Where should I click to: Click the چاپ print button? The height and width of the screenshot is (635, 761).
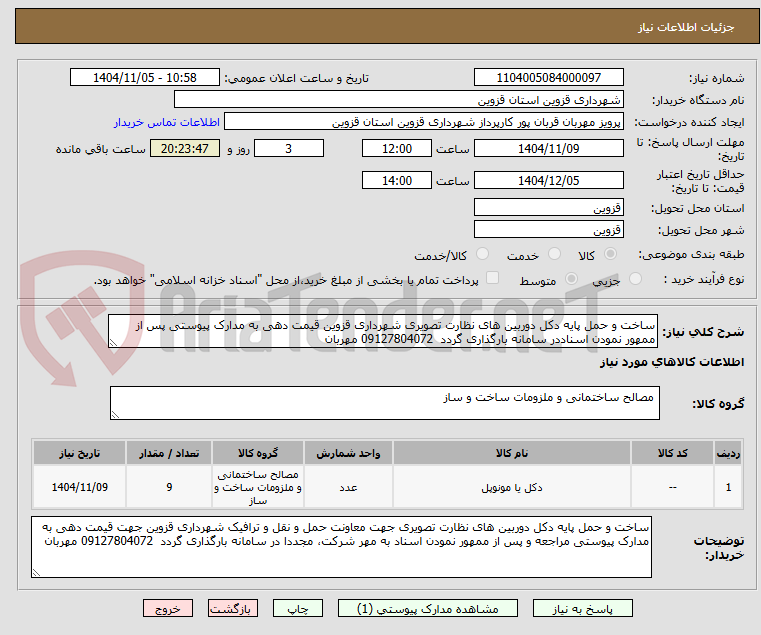point(298,608)
